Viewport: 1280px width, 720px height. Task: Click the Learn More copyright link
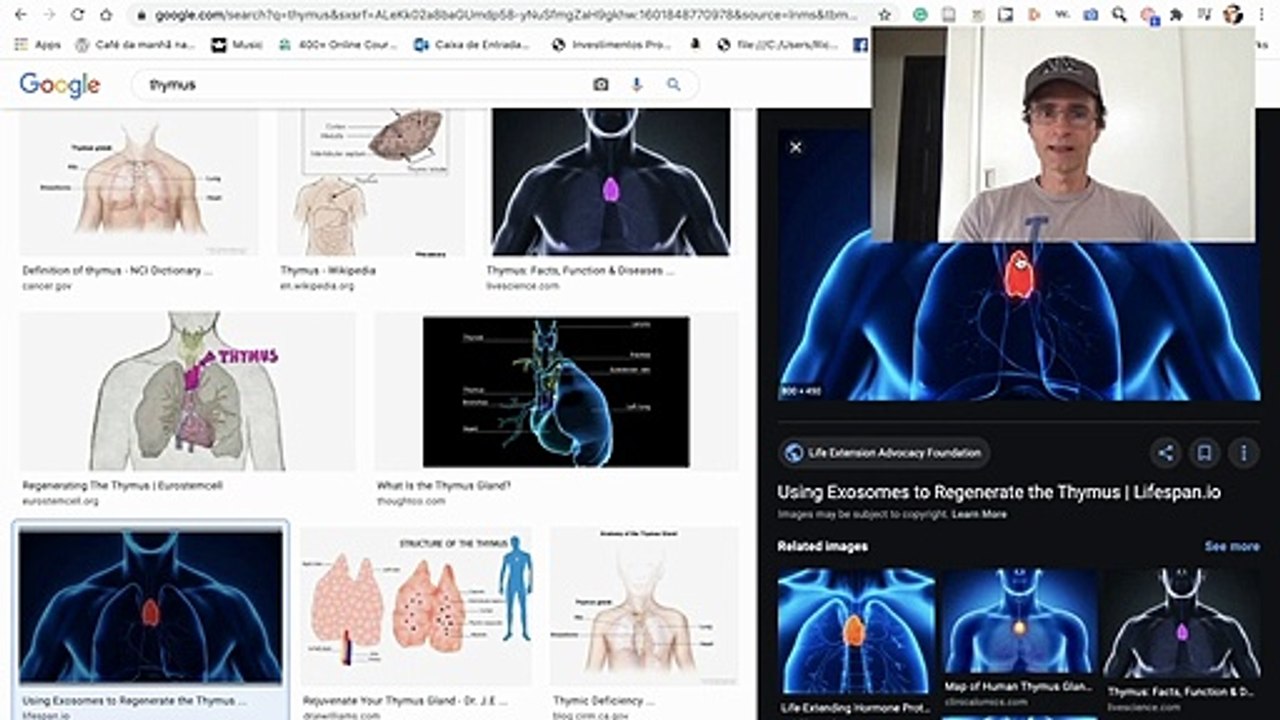click(x=979, y=514)
